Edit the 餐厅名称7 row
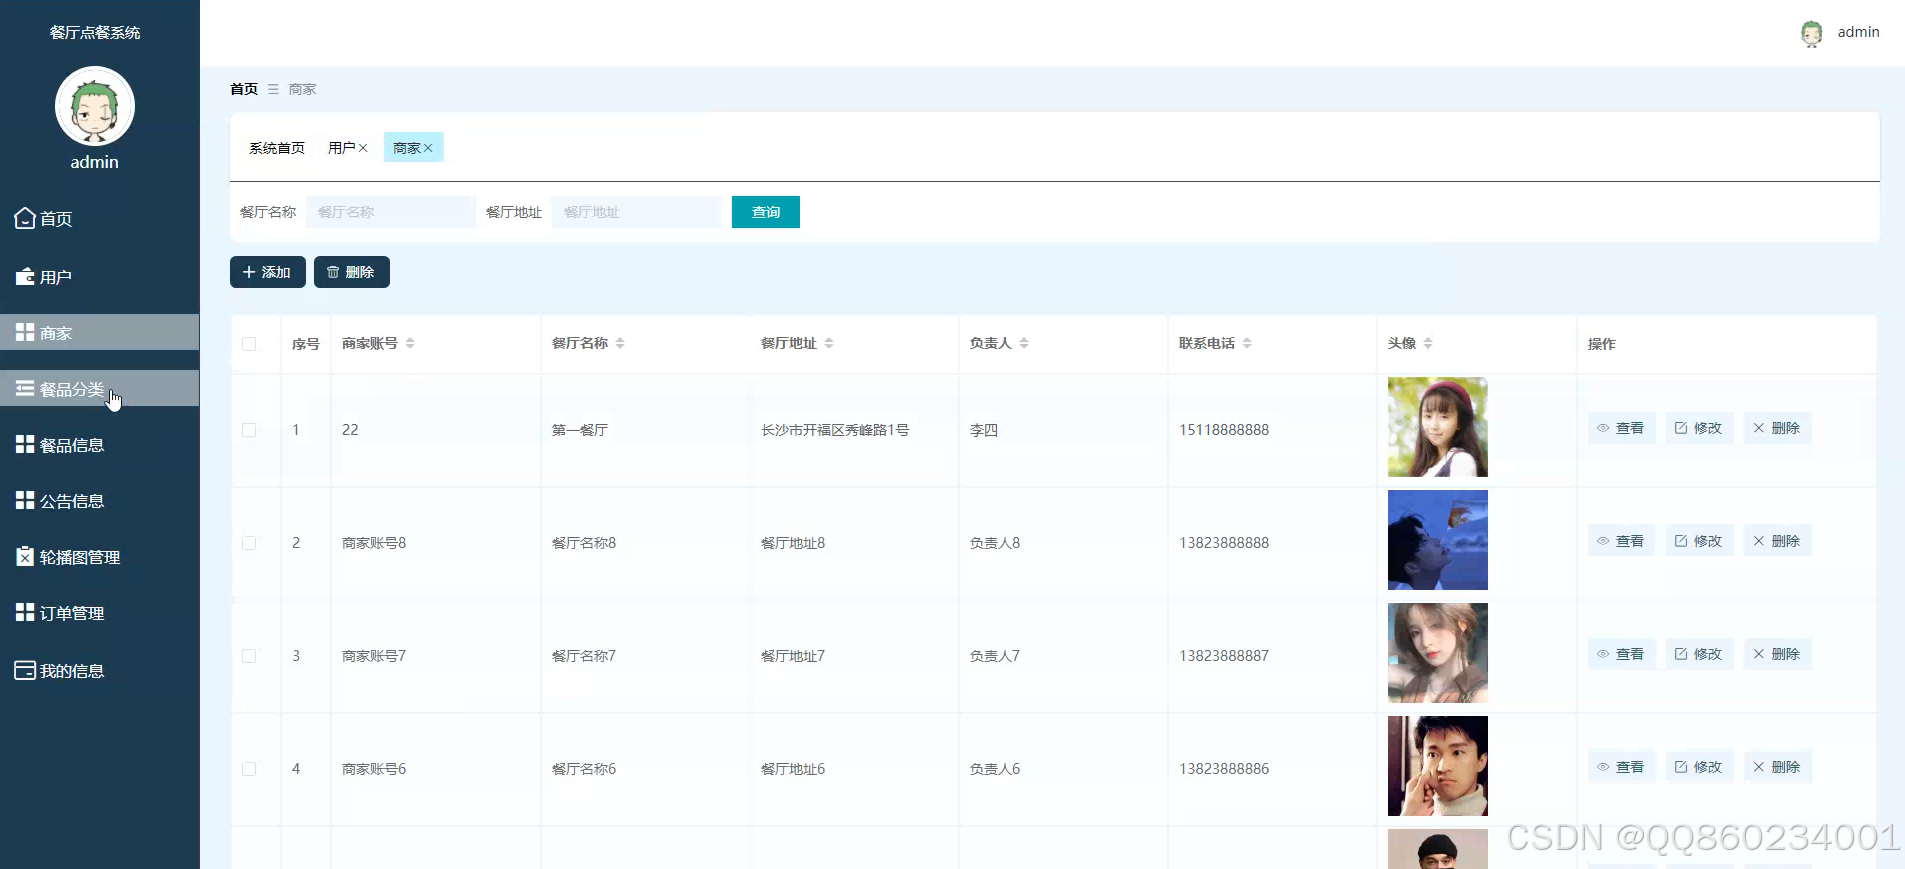Viewport: 1905px width, 869px height. (1699, 654)
